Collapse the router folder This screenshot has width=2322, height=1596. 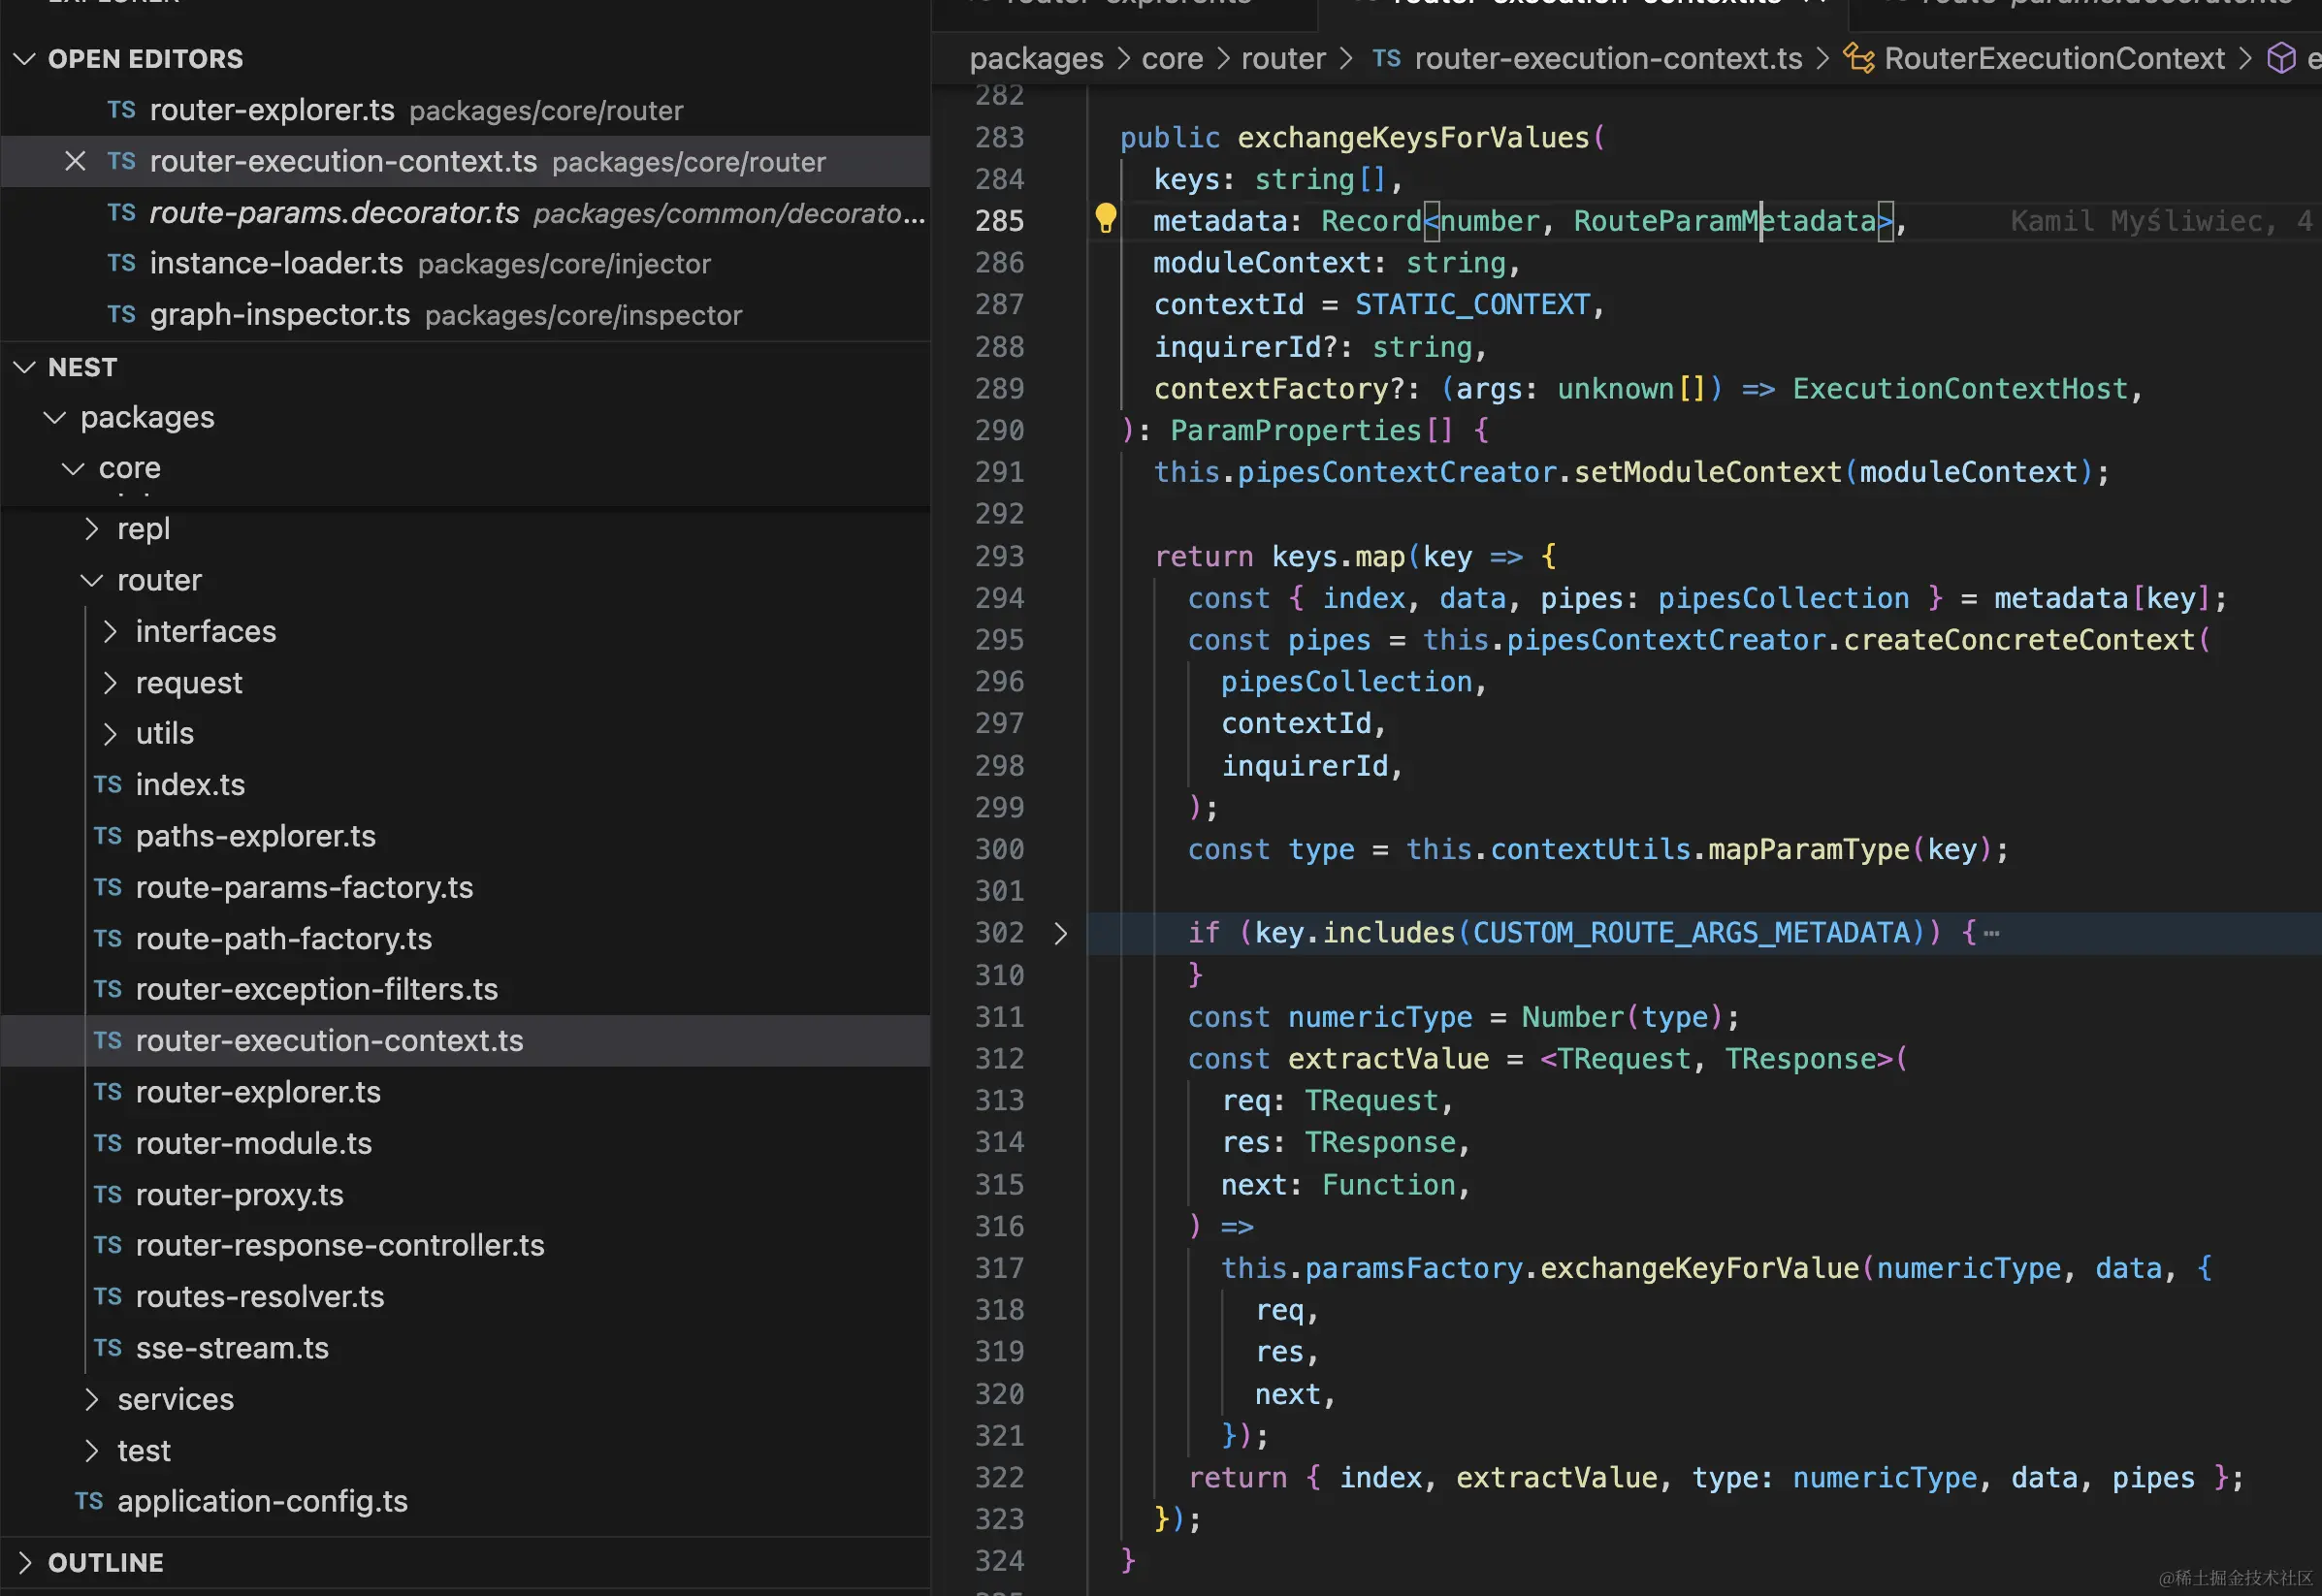pyautogui.click(x=92, y=580)
